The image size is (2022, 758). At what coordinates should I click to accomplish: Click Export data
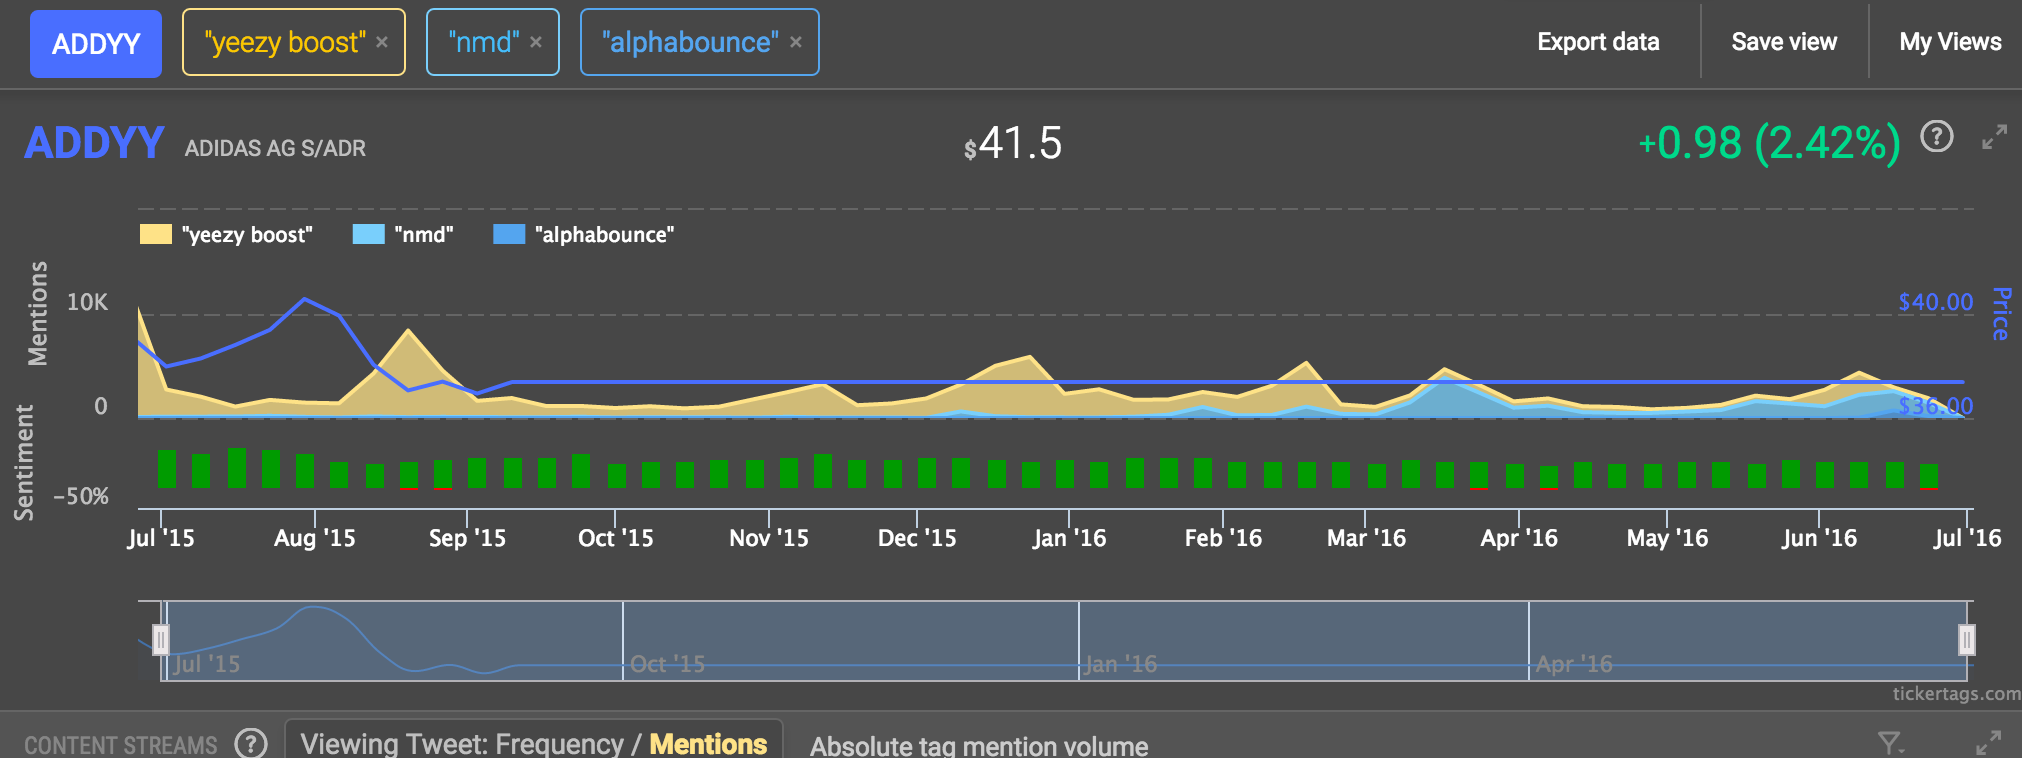click(1598, 42)
